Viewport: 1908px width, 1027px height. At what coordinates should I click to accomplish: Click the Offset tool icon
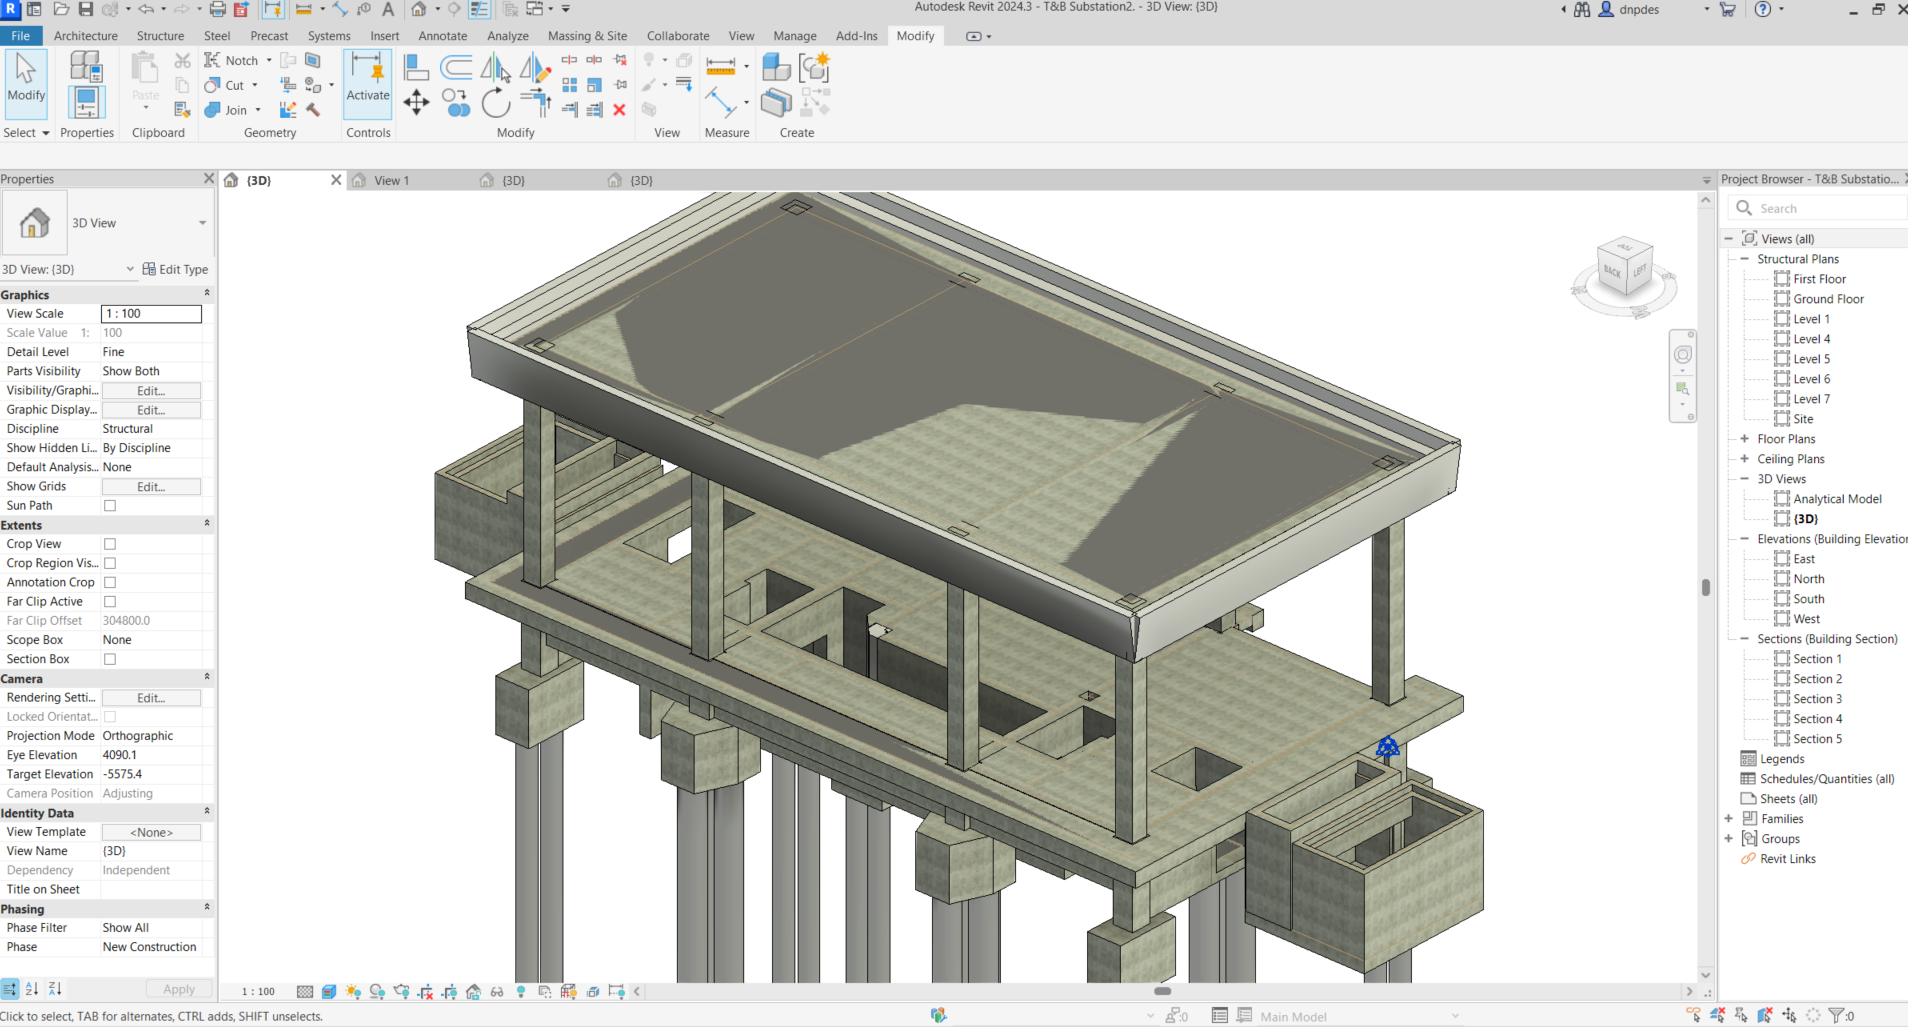pos(456,68)
